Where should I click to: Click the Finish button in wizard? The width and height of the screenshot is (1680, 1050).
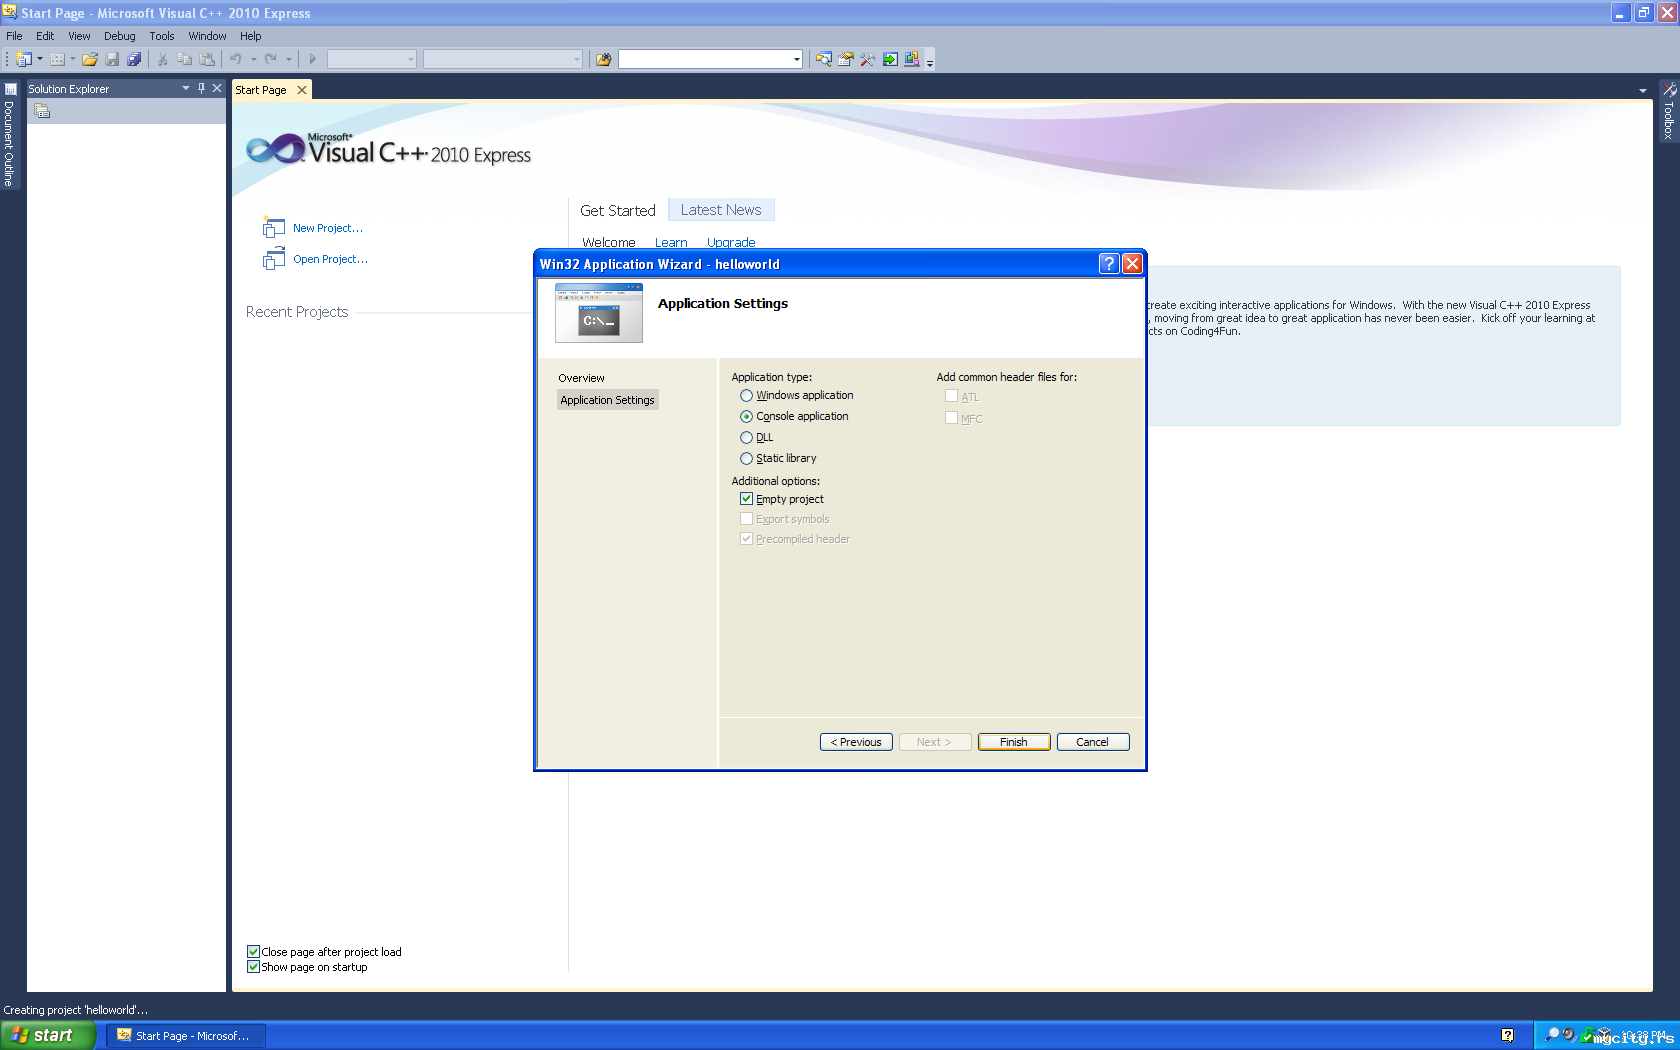(1014, 742)
